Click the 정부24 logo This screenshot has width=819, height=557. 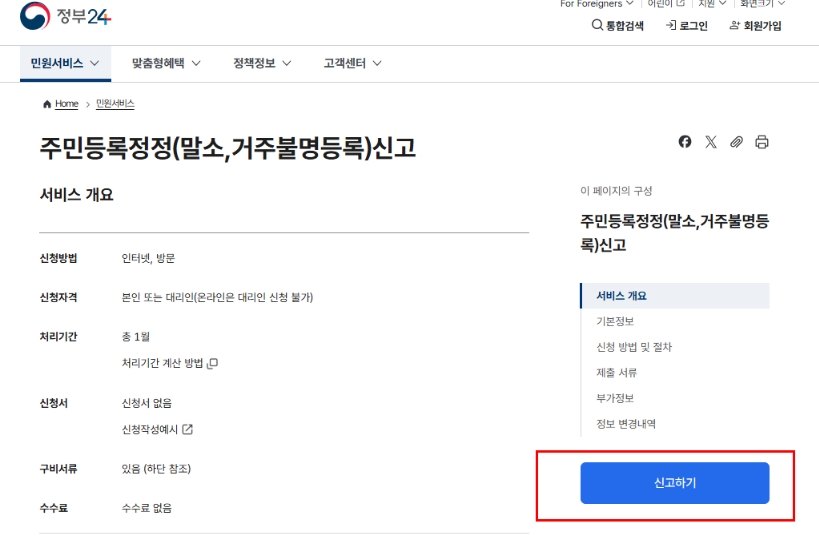click(66, 16)
